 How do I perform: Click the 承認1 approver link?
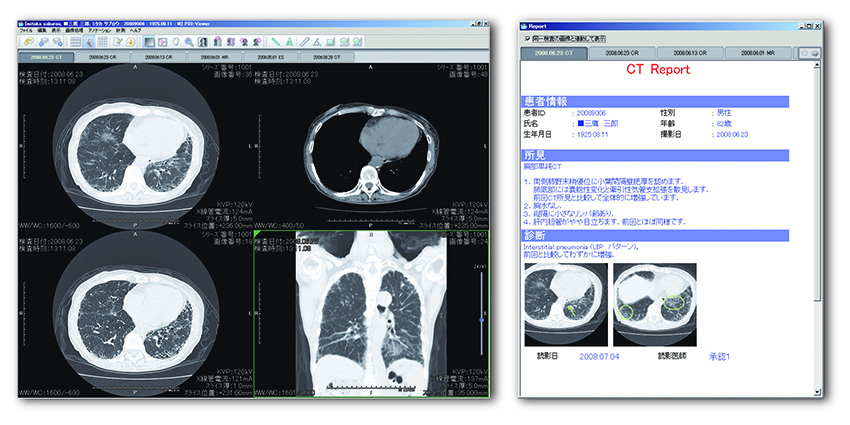point(720,355)
